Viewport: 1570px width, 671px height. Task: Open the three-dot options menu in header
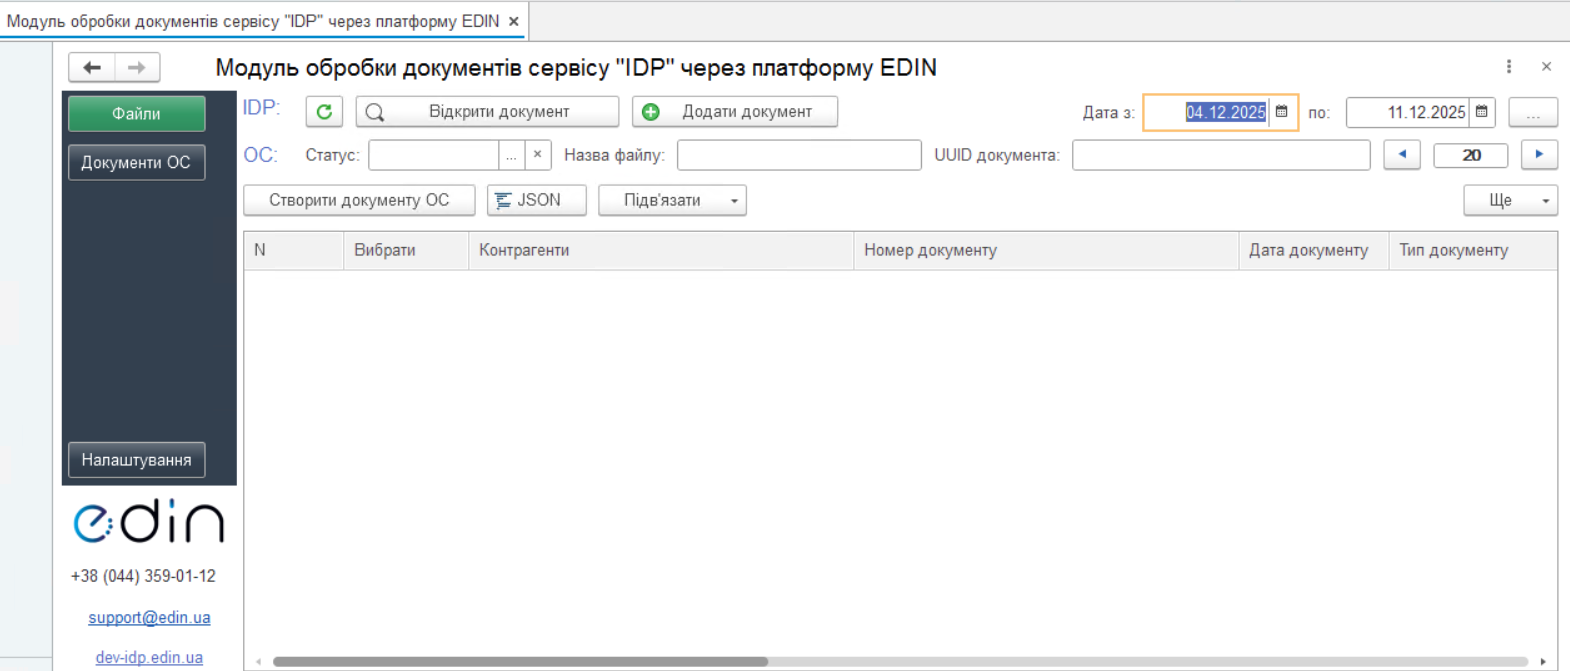click(x=1509, y=67)
